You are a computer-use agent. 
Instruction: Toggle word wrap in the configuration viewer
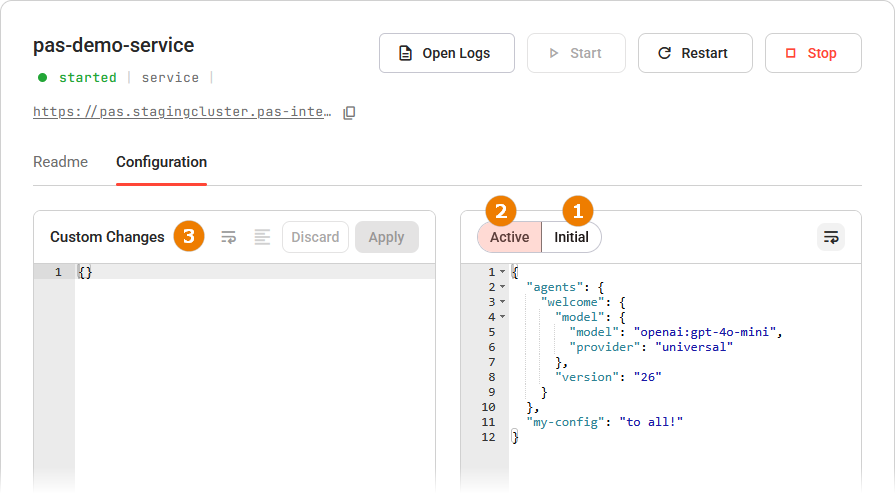831,237
